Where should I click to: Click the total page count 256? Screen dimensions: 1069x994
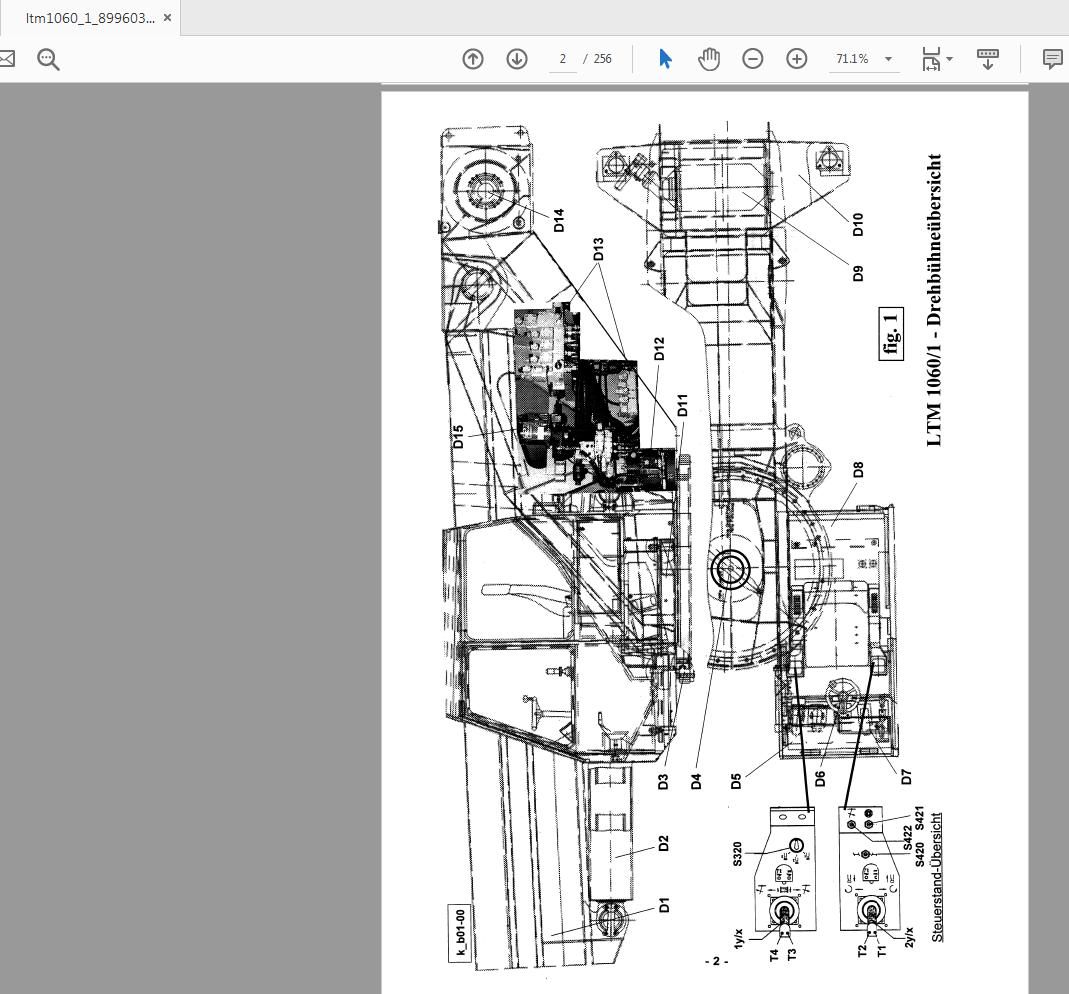[603, 59]
